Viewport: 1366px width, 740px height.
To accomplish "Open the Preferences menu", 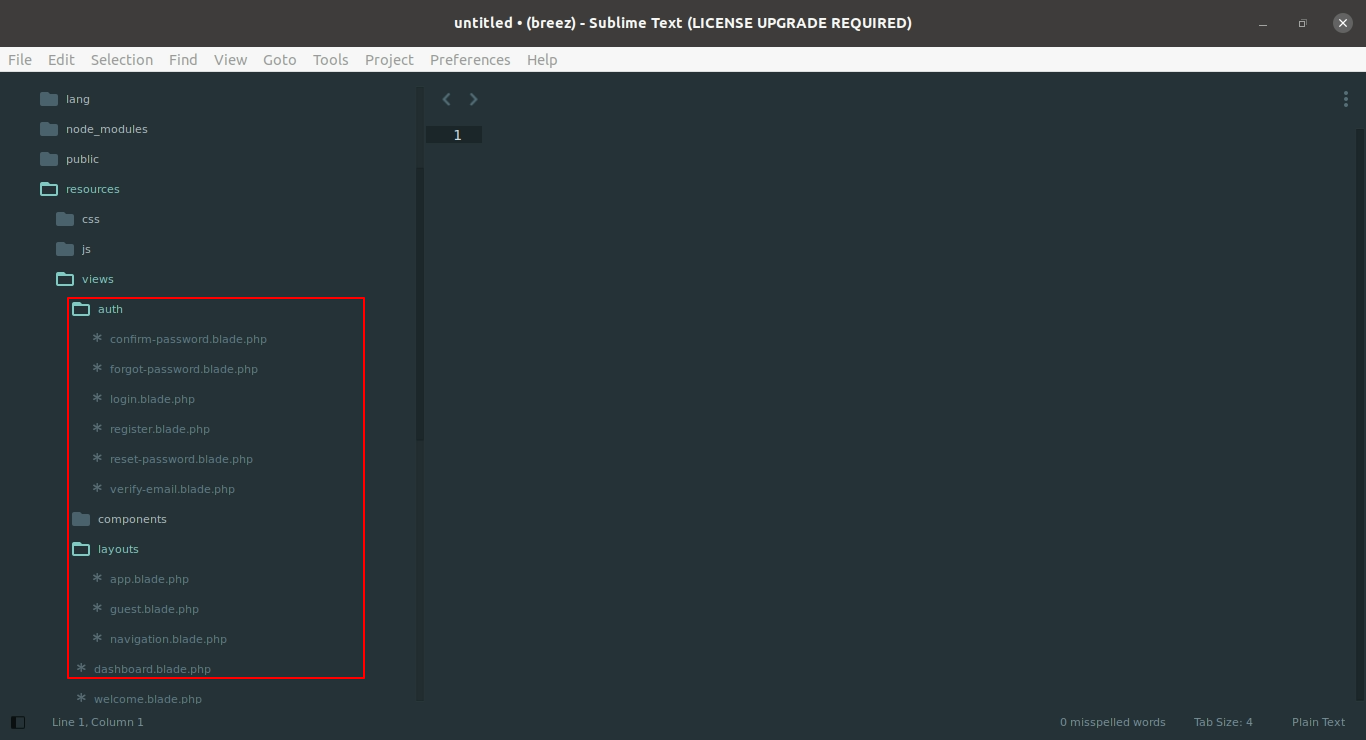I will pos(470,60).
